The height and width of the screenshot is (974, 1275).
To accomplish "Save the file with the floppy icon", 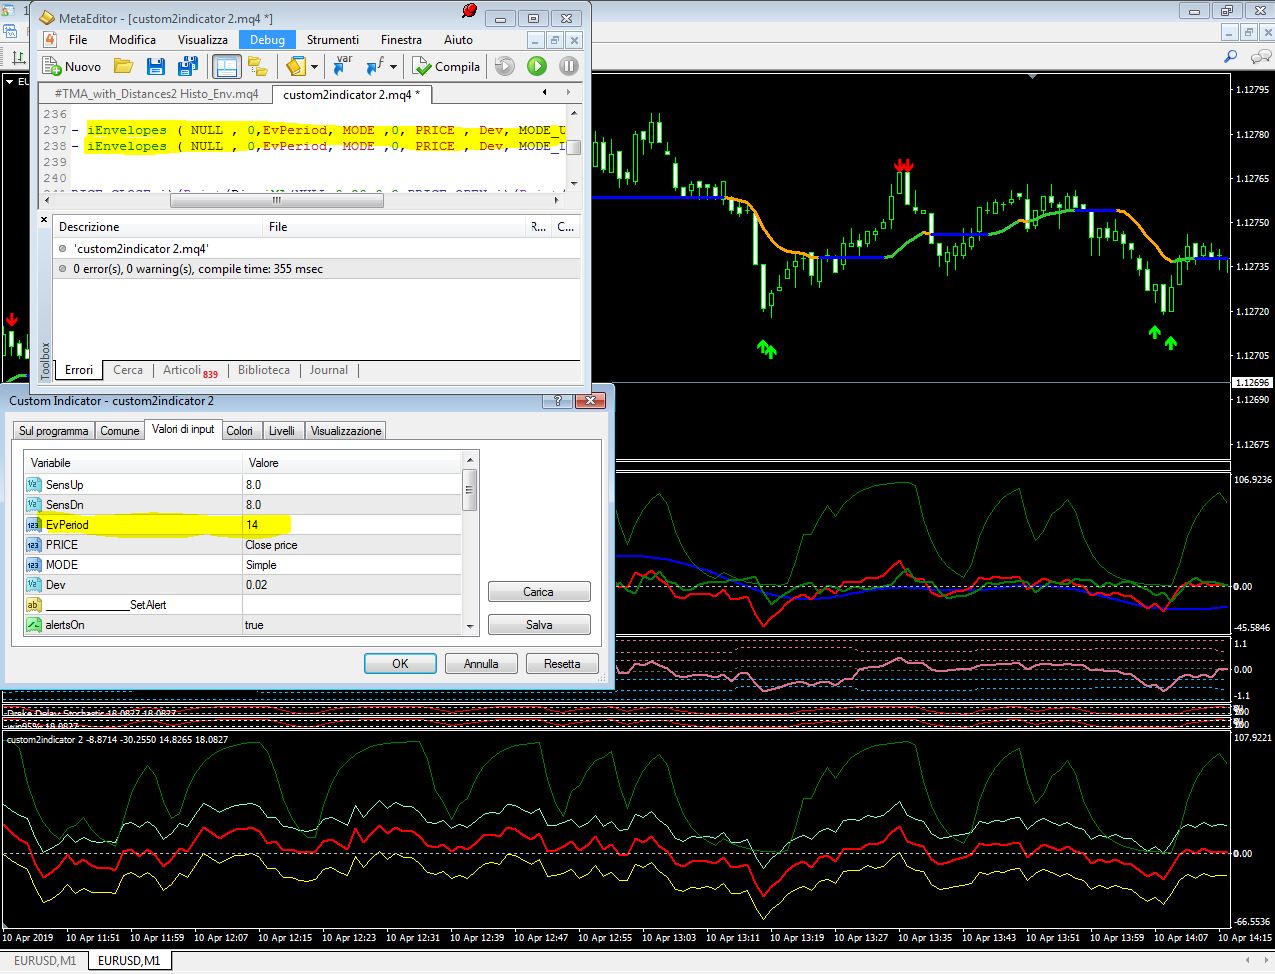I will (155, 67).
